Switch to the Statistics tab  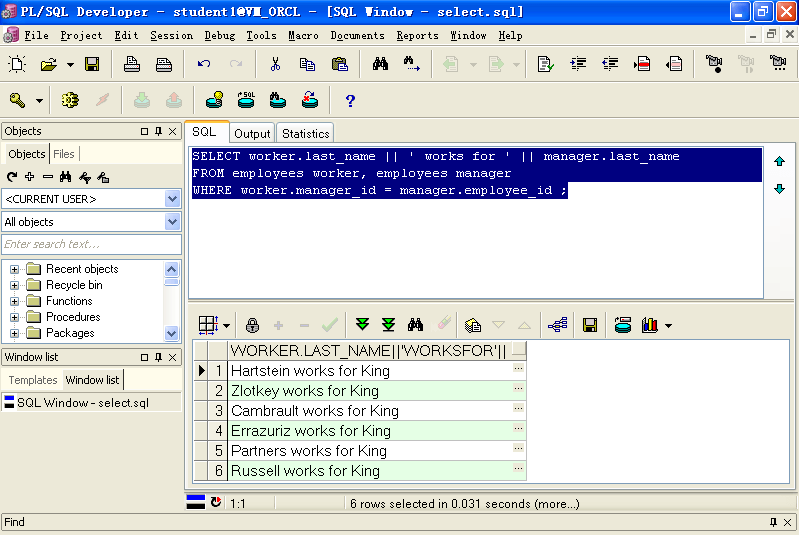coord(306,133)
